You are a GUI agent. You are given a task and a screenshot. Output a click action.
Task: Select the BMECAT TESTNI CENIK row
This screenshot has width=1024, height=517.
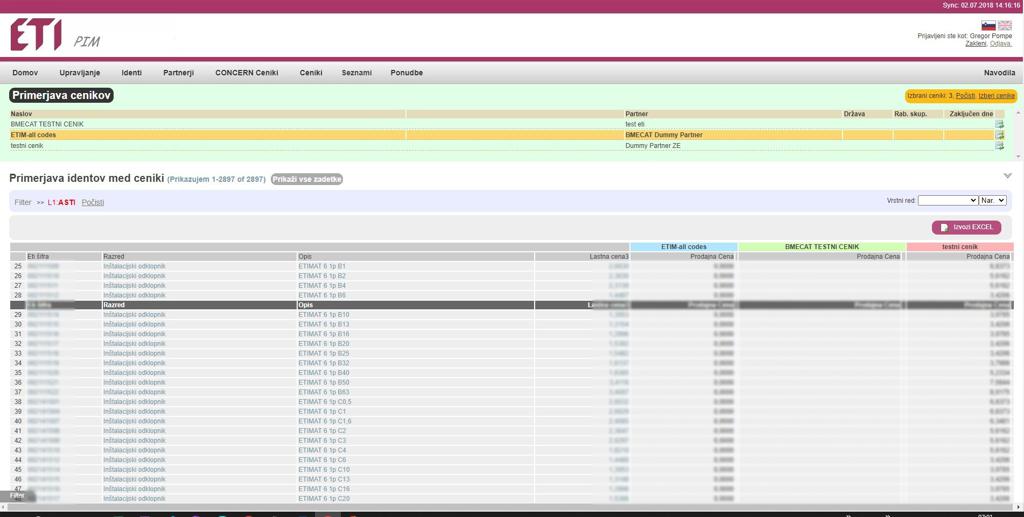pyautogui.click(x=502, y=124)
